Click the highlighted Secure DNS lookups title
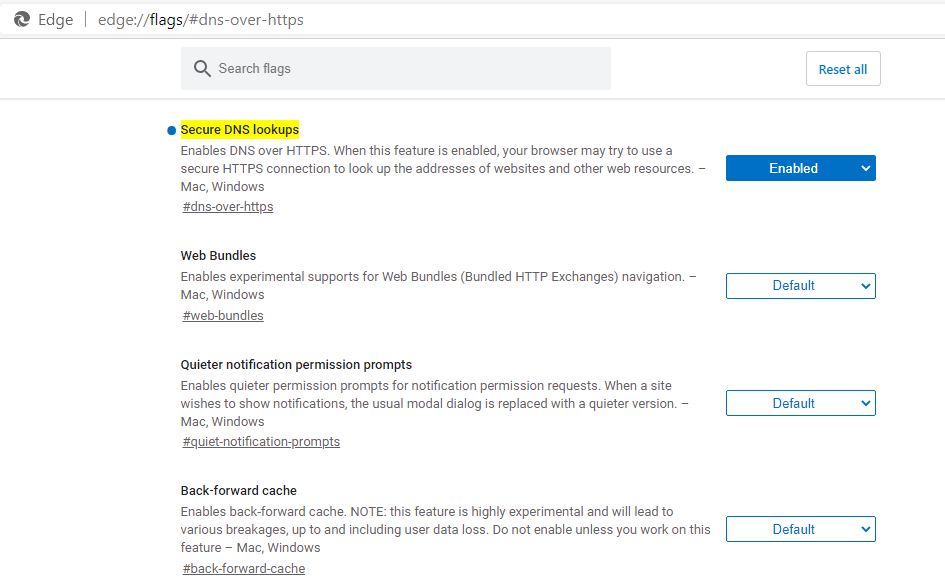The width and height of the screenshot is (945, 585). pyautogui.click(x=240, y=130)
